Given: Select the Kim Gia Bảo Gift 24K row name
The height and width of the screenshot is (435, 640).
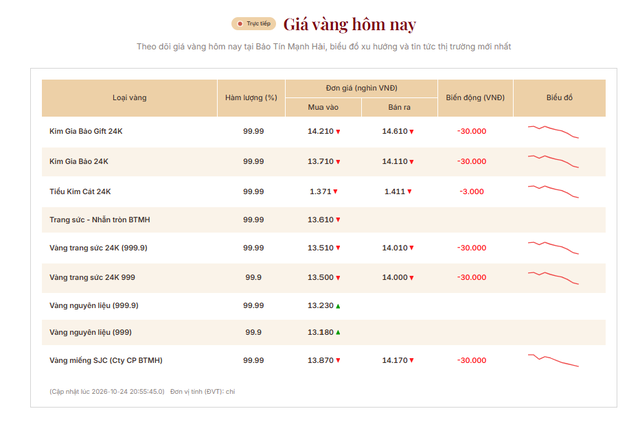Looking at the screenshot, I should (86, 131).
